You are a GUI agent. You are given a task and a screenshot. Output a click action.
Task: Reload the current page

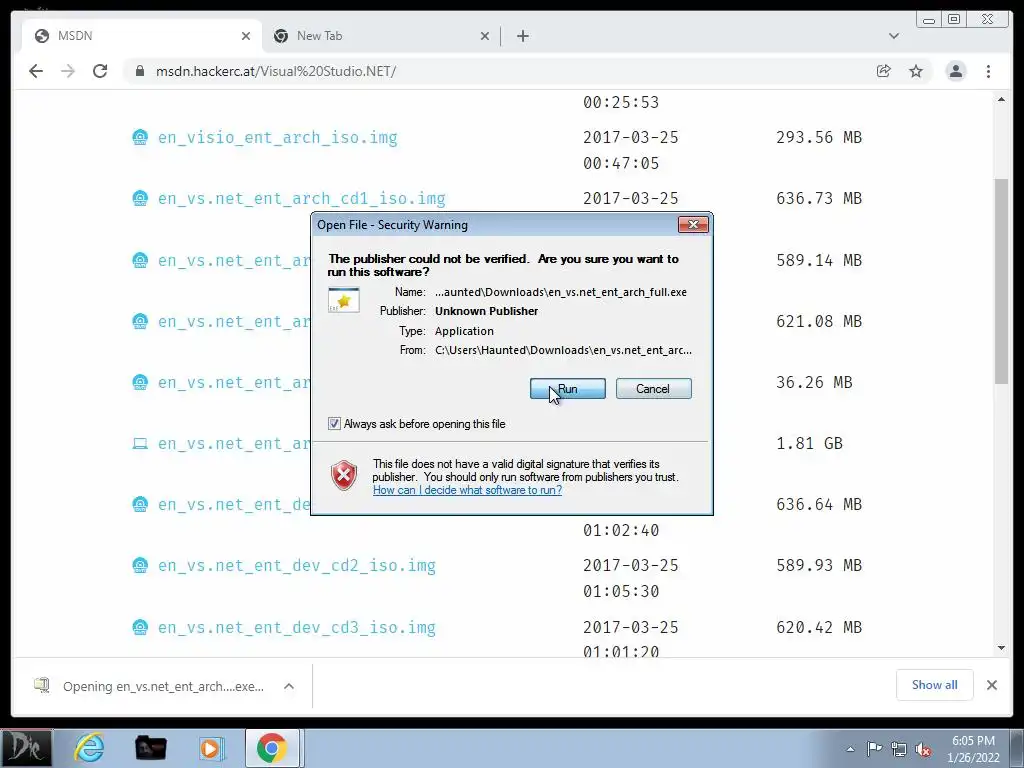click(100, 71)
